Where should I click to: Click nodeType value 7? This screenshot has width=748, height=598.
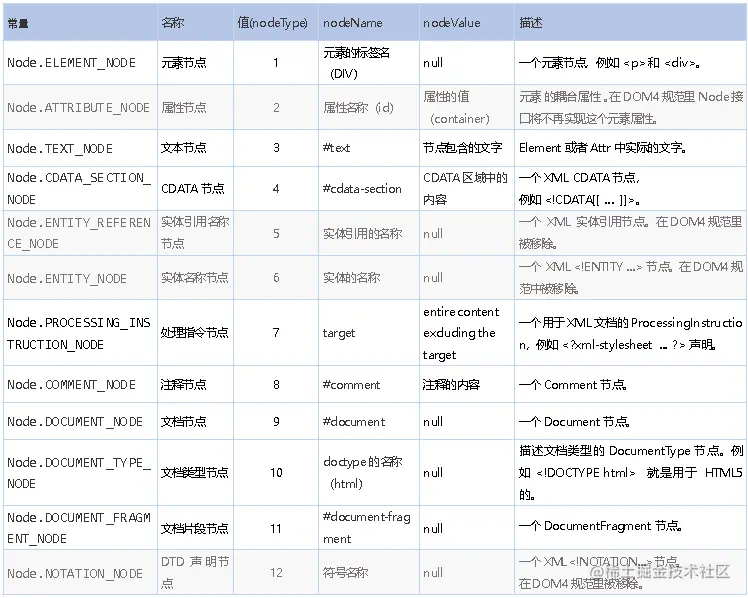click(276, 333)
